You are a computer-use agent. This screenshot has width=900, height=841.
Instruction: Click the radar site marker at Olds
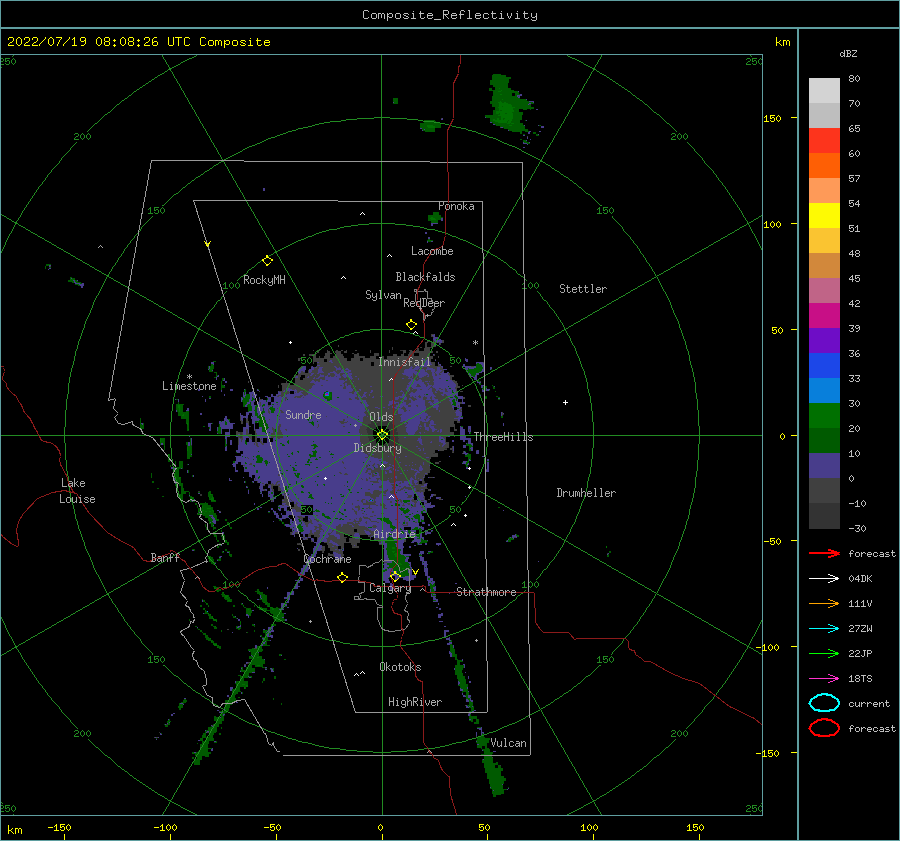point(382,435)
